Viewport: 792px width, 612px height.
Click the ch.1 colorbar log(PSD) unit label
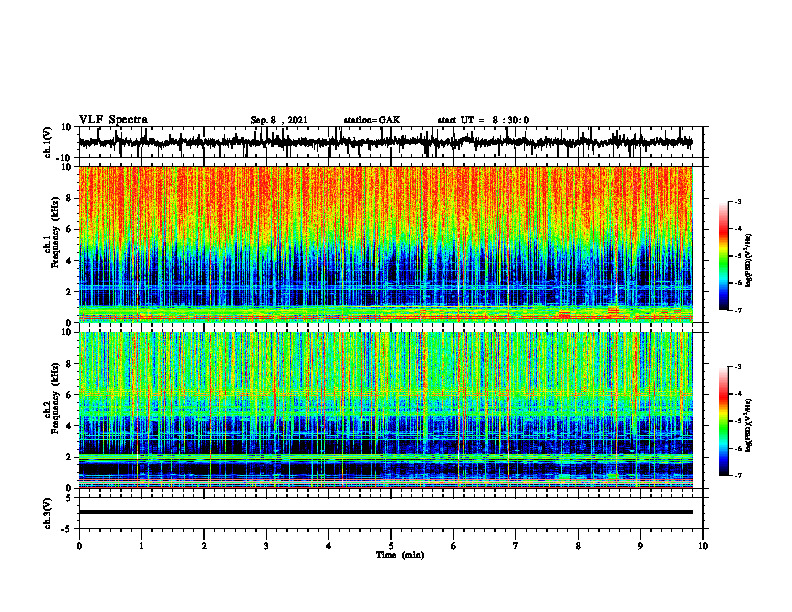748,261
